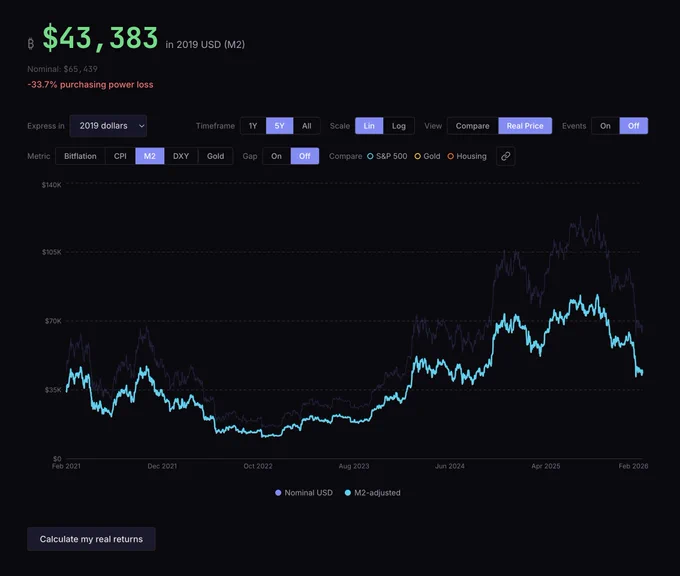Enable S&P 500 comparison
The image size is (680, 576).
pyautogui.click(x=387, y=156)
